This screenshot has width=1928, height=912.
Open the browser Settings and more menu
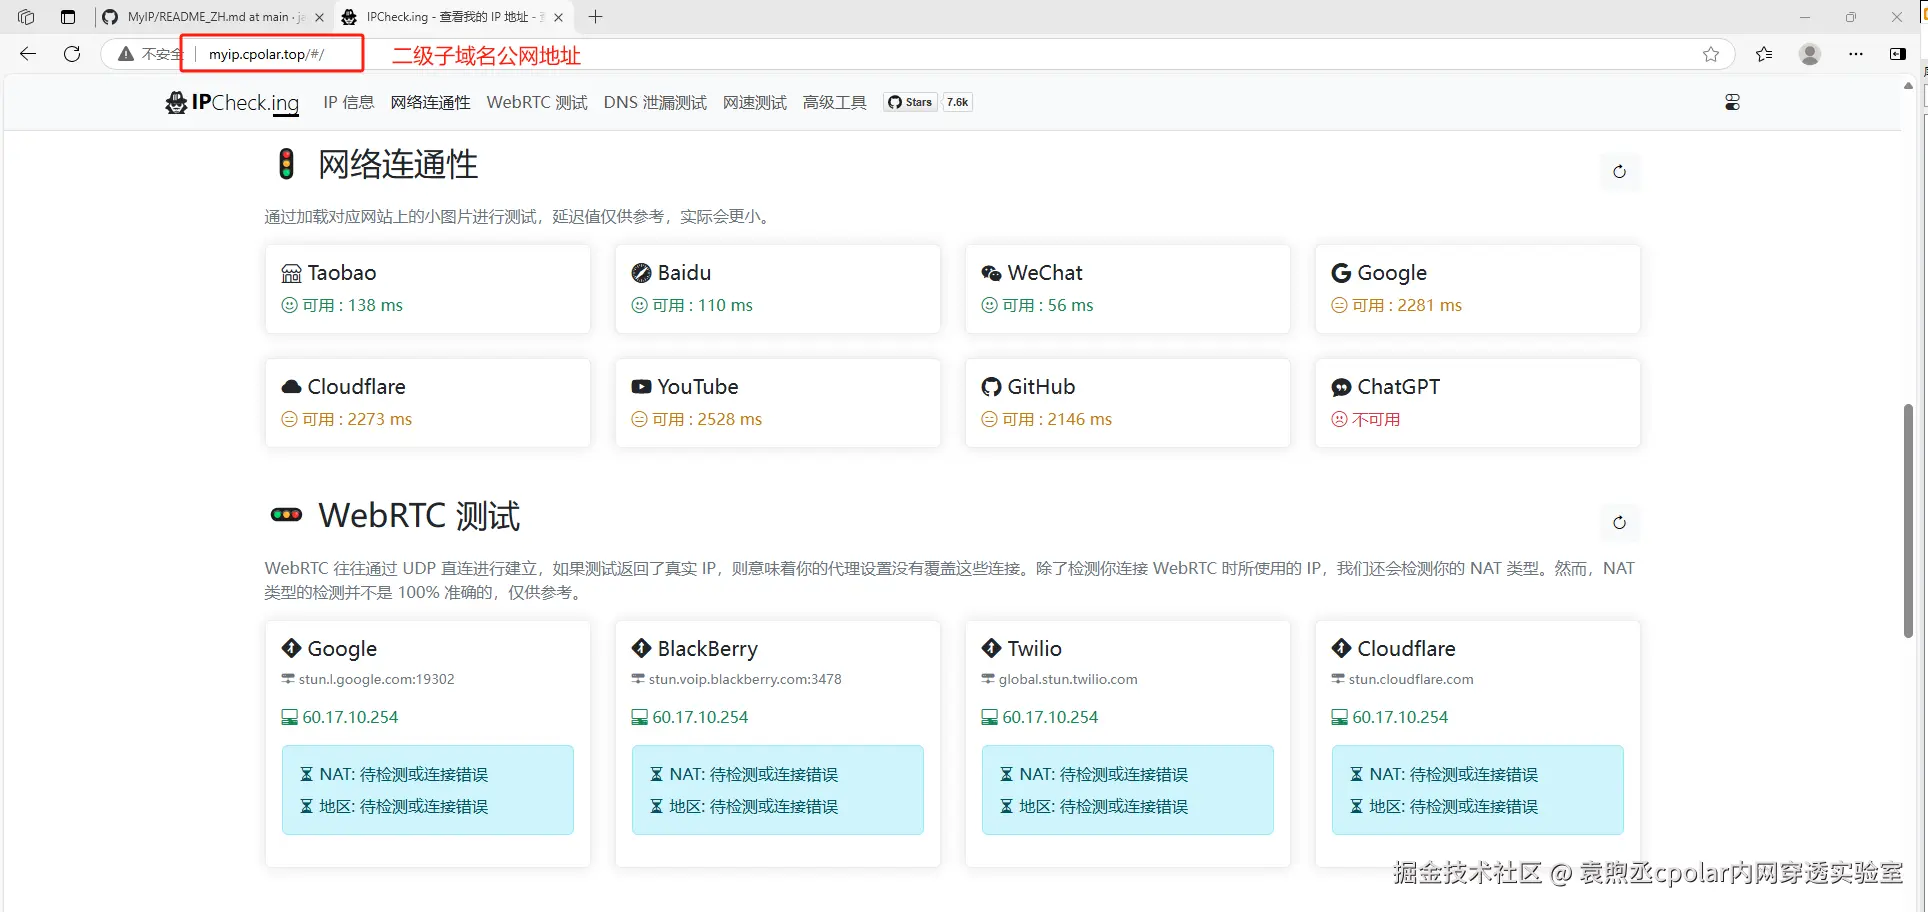tap(1856, 54)
